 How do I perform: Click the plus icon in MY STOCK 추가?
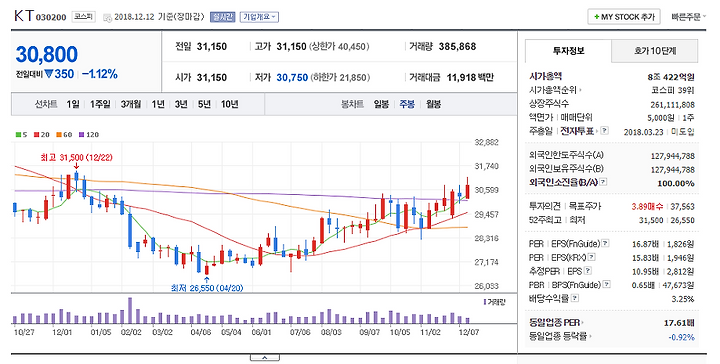click(x=596, y=17)
